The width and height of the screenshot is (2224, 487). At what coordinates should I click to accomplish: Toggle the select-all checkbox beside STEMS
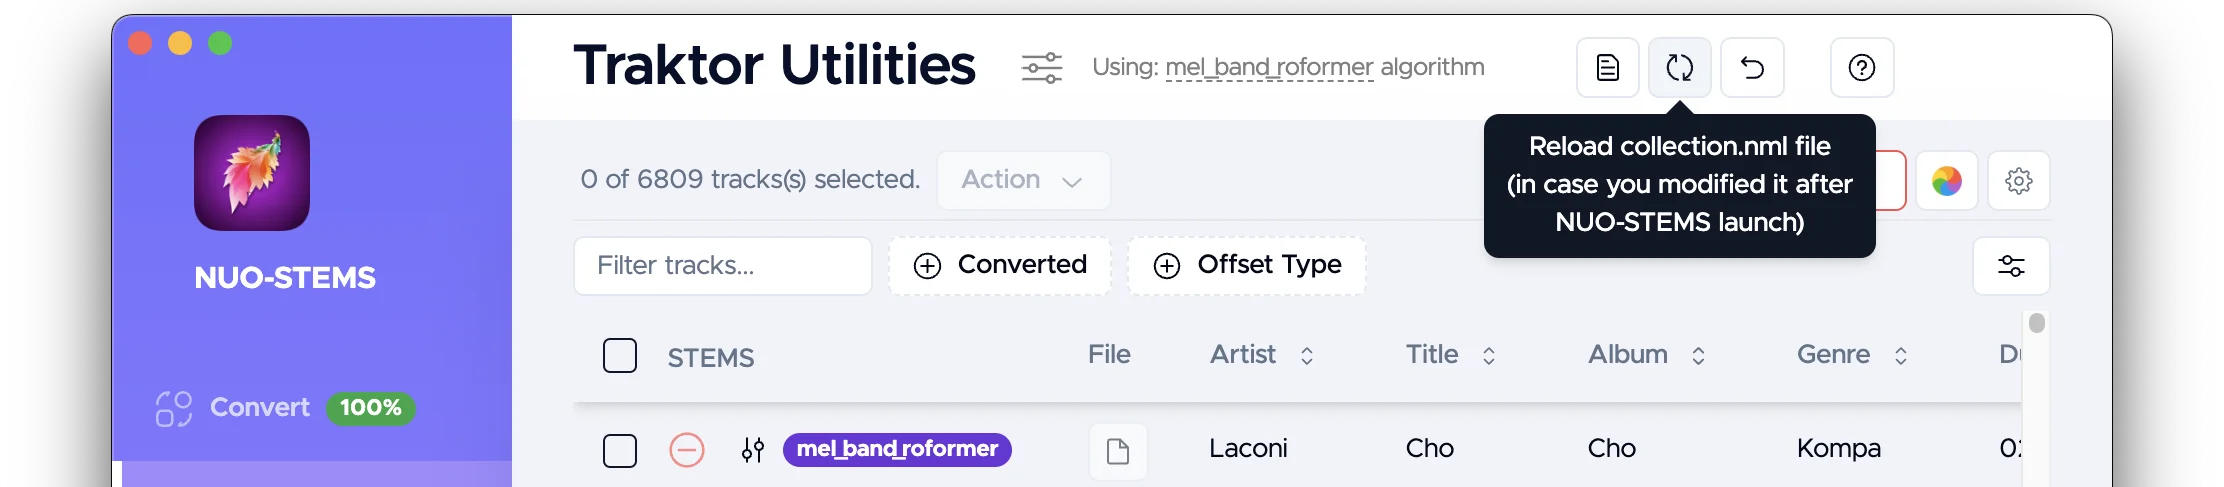(620, 355)
